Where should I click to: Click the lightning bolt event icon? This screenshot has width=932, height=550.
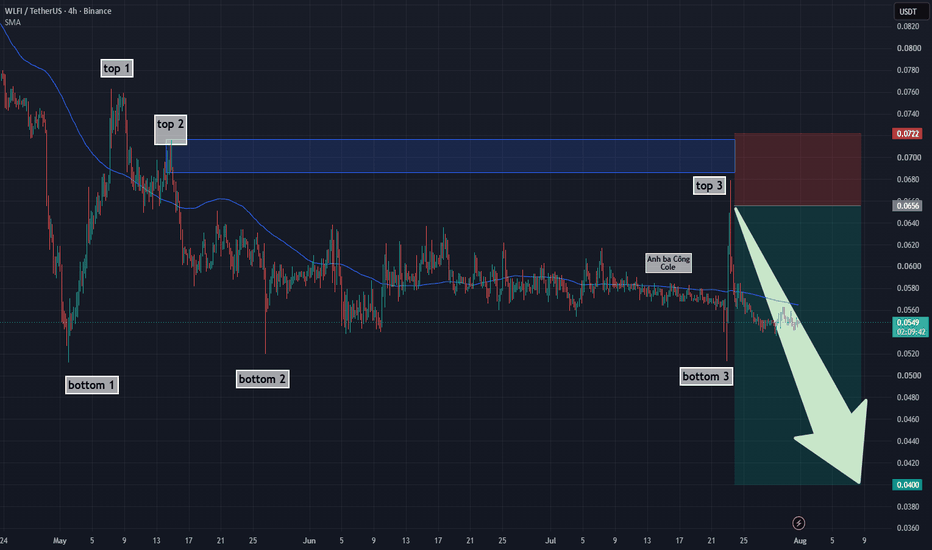click(x=799, y=523)
